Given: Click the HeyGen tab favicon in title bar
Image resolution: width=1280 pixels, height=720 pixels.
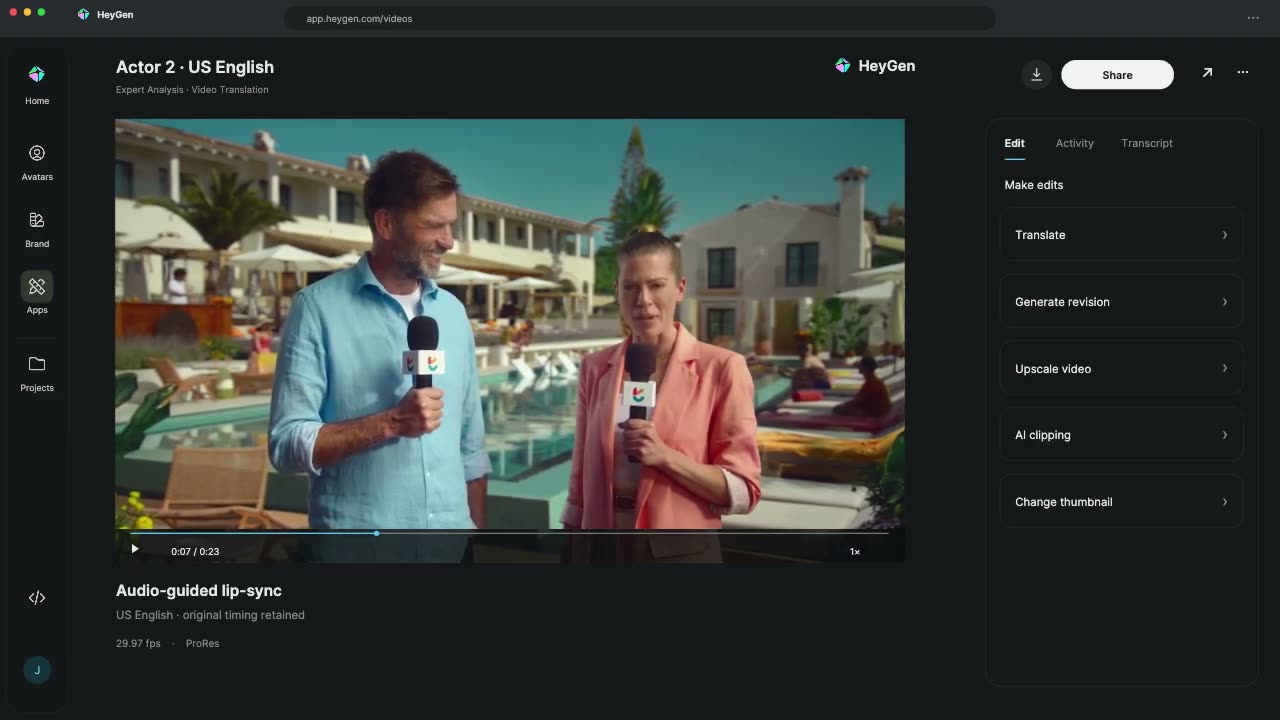Looking at the screenshot, I should pos(84,15).
